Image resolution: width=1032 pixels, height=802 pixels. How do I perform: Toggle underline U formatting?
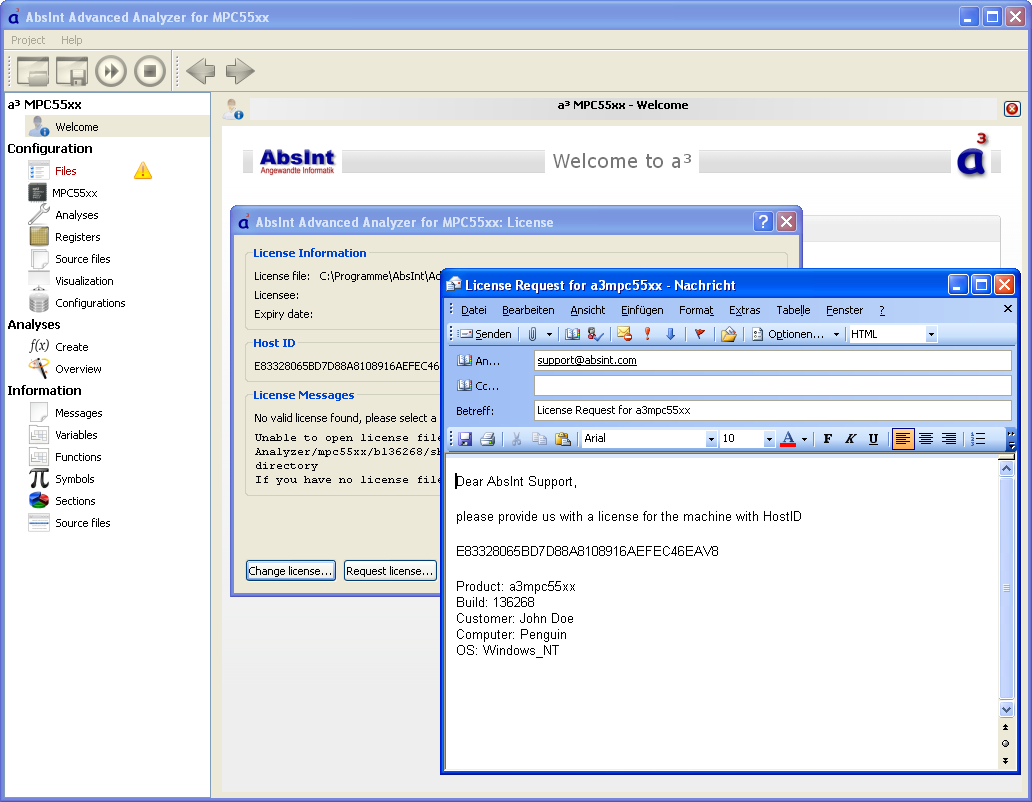tap(873, 439)
